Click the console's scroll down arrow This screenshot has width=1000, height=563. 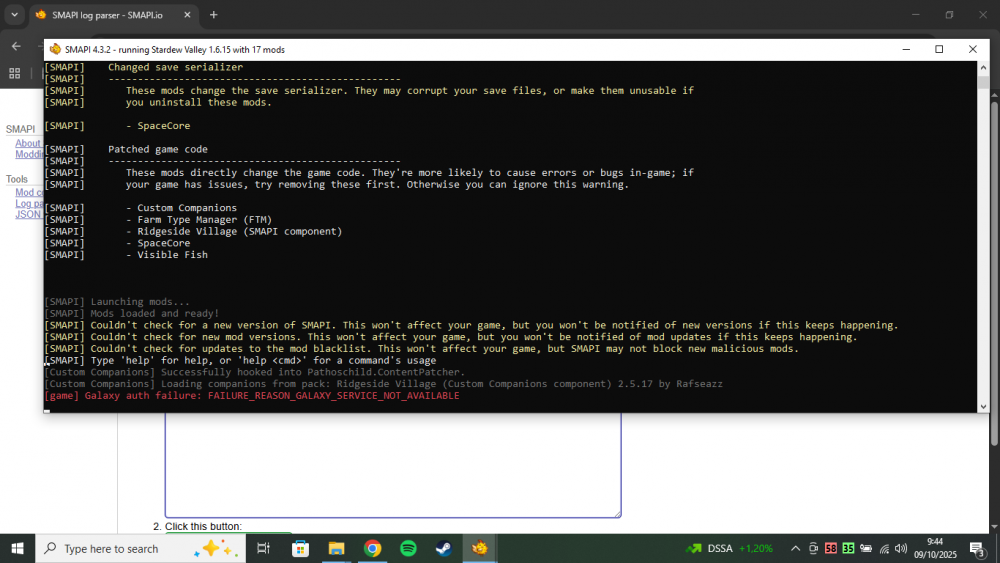[x=983, y=406]
